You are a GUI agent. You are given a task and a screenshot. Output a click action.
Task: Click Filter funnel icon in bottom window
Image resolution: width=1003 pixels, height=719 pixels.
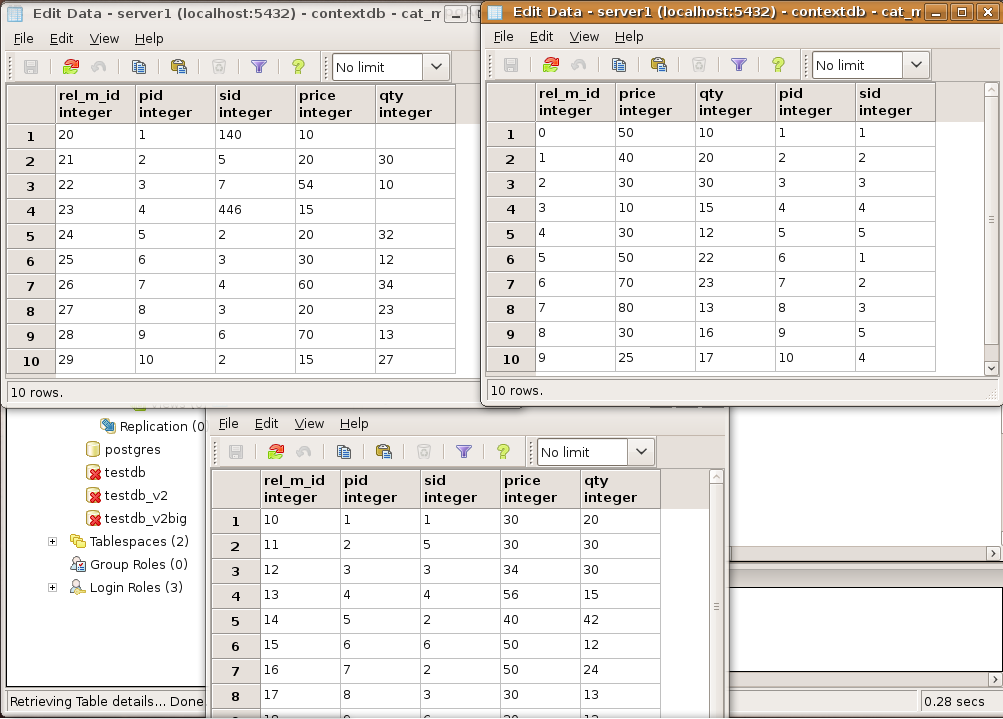point(464,452)
